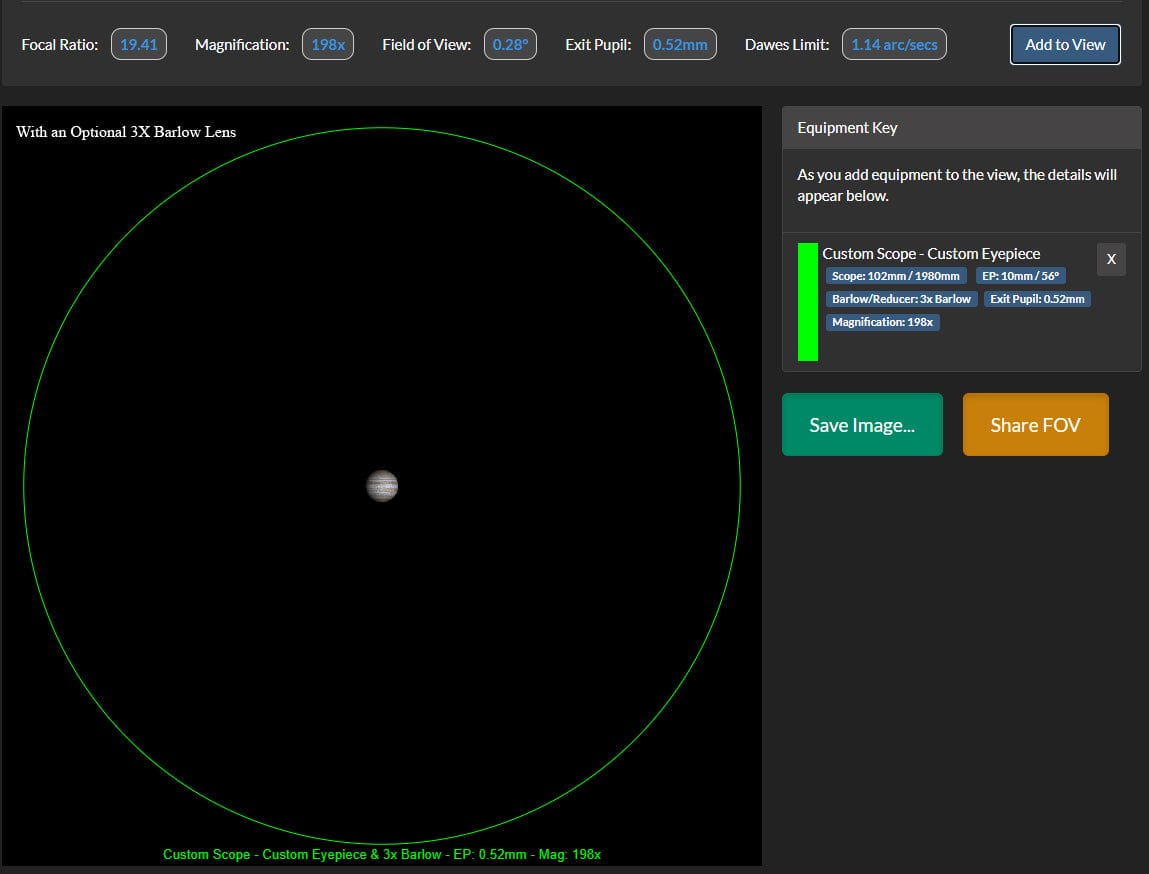1149x874 pixels.
Task: Select the Barlow/Reducer: 3x Barlow tag
Action: (x=900, y=298)
